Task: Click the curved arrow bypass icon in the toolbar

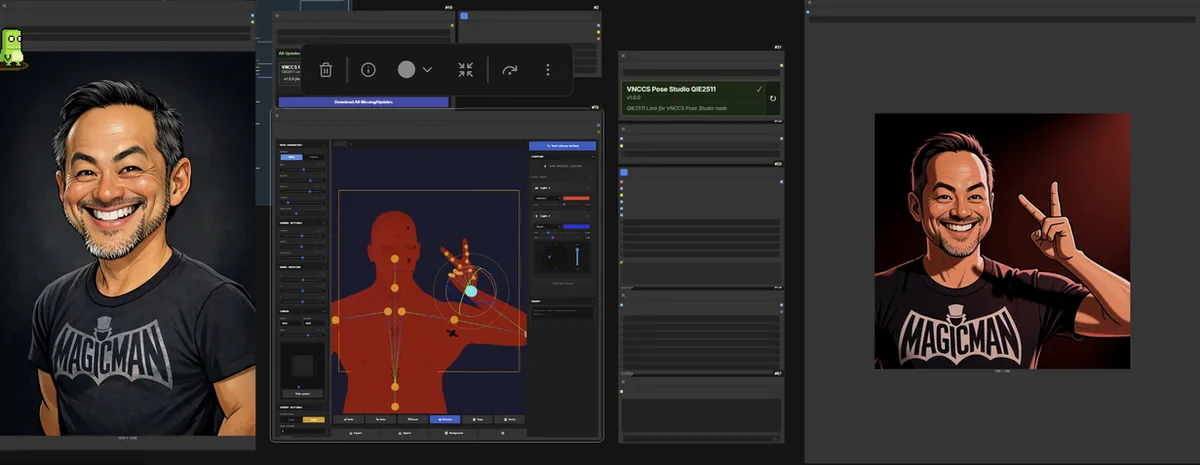Action: pyautogui.click(x=510, y=70)
